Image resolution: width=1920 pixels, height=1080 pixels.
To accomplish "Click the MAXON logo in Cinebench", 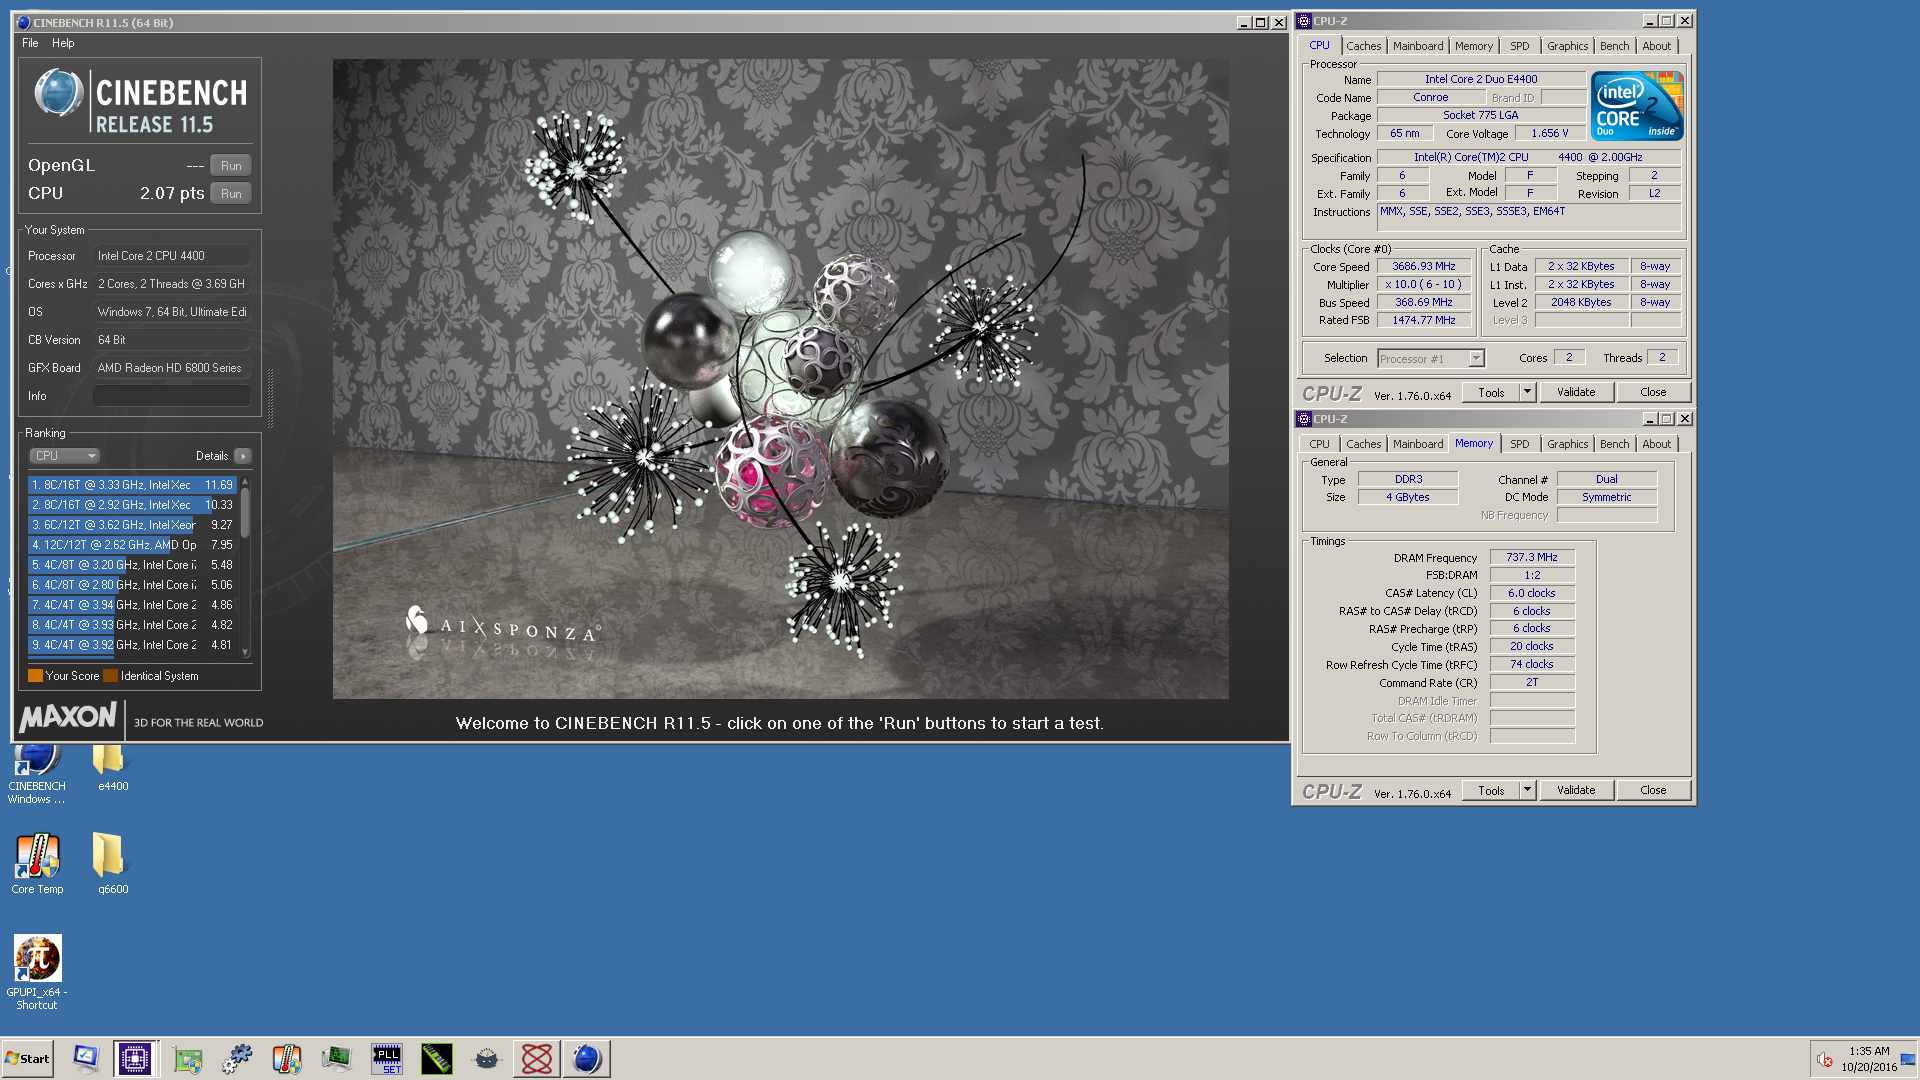I will [x=68, y=717].
